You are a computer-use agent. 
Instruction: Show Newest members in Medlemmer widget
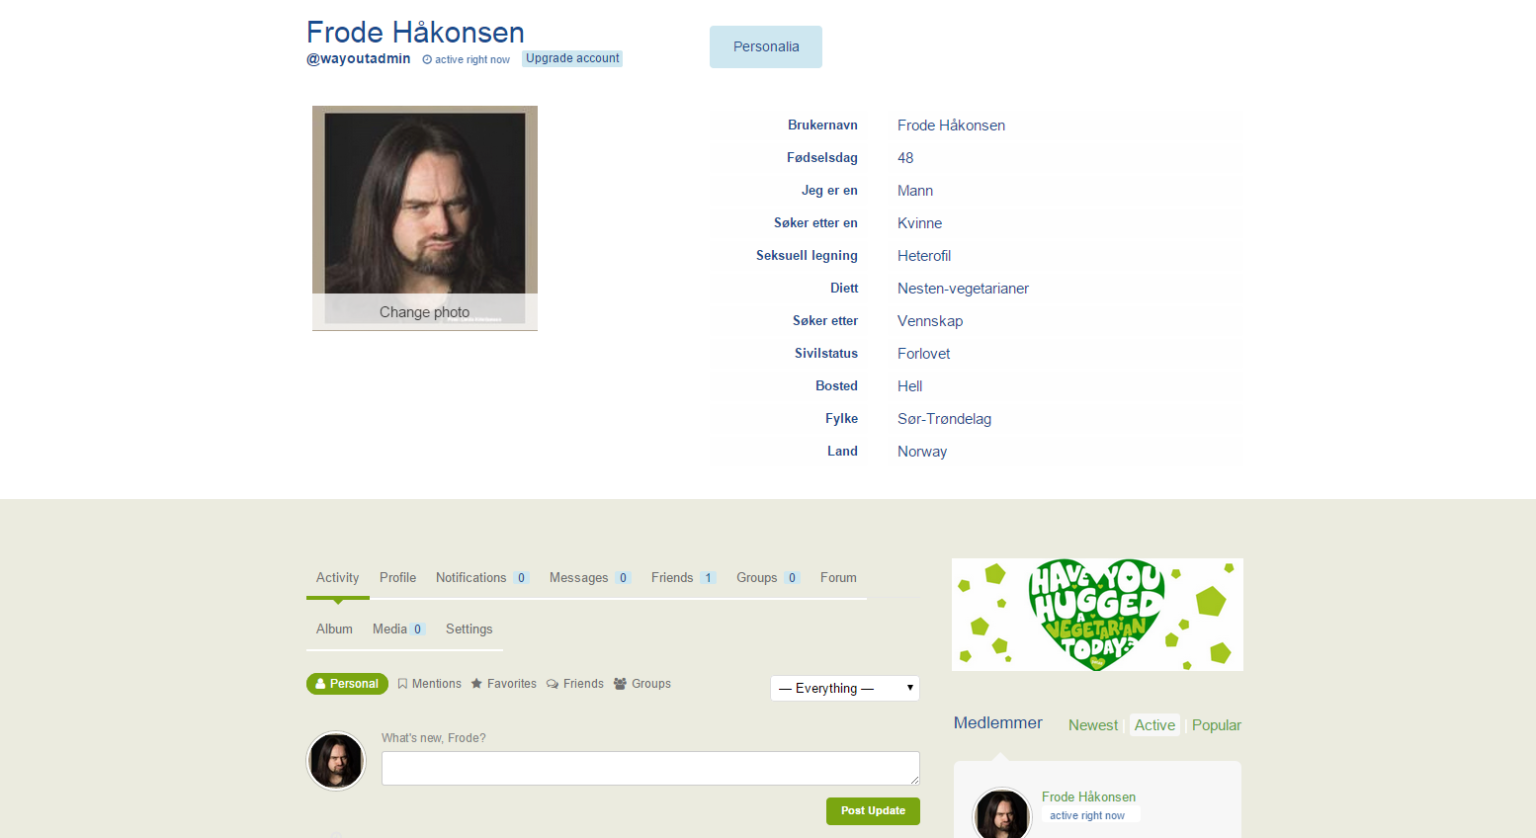[x=1093, y=725]
